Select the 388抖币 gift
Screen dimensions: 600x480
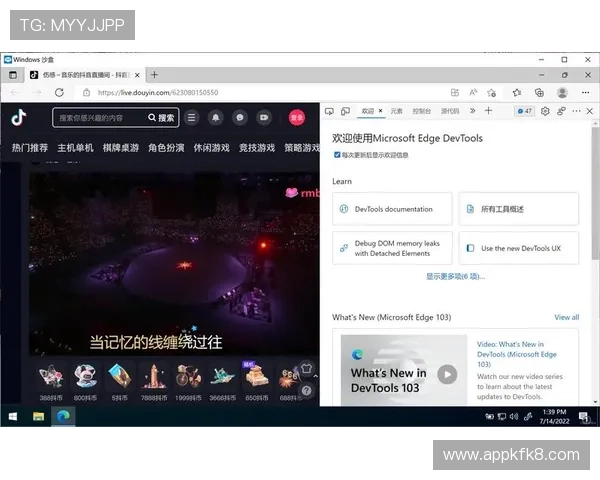(51, 382)
